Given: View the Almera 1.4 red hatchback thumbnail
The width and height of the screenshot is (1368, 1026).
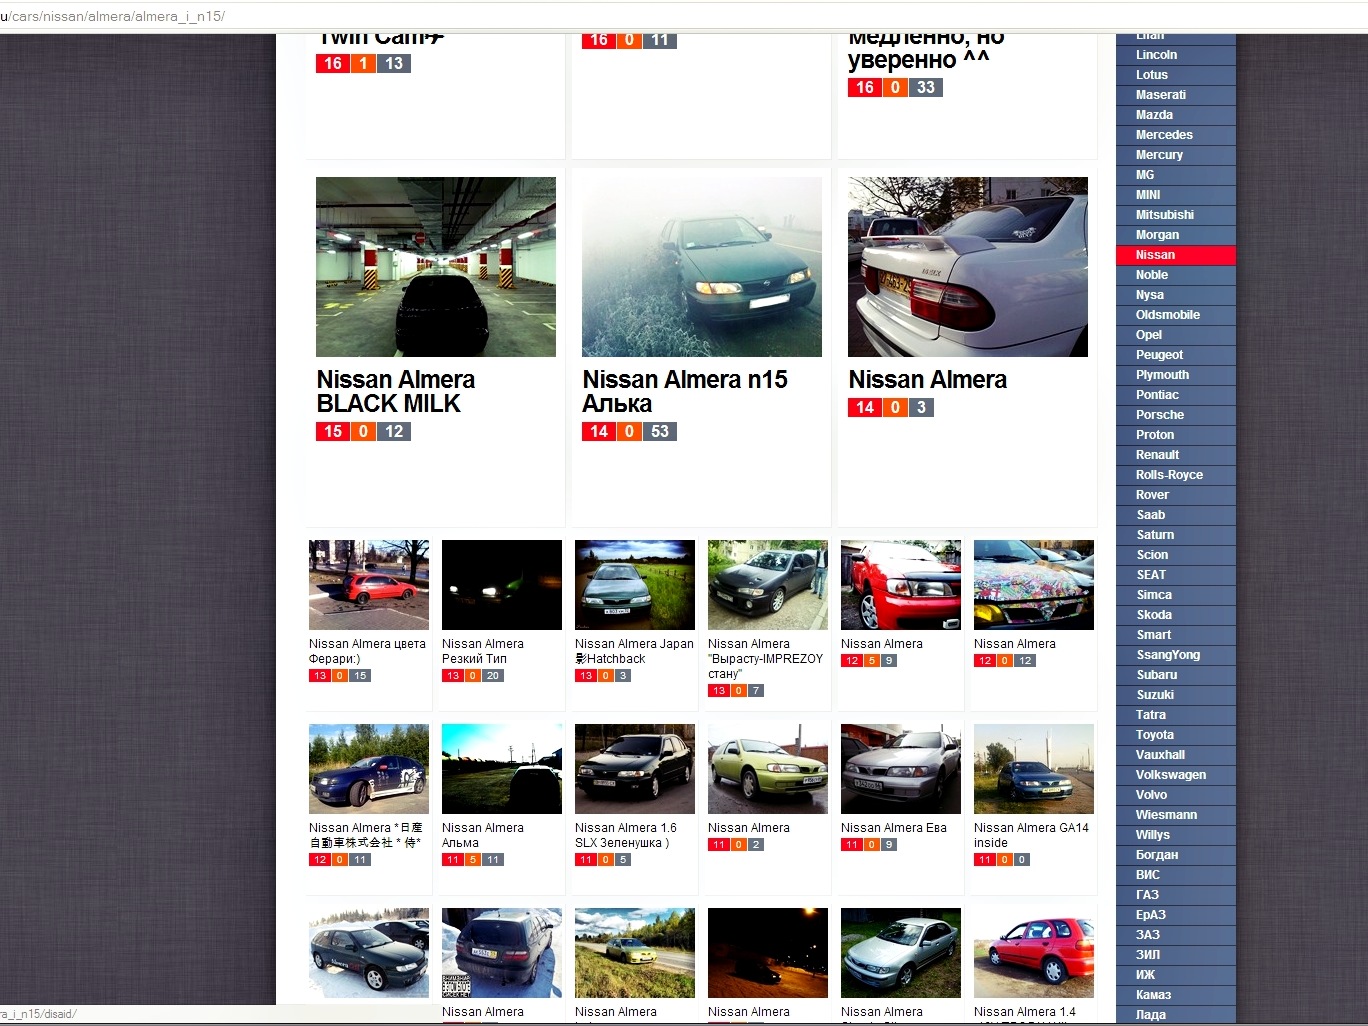Looking at the screenshot, I should point(1034,953).
